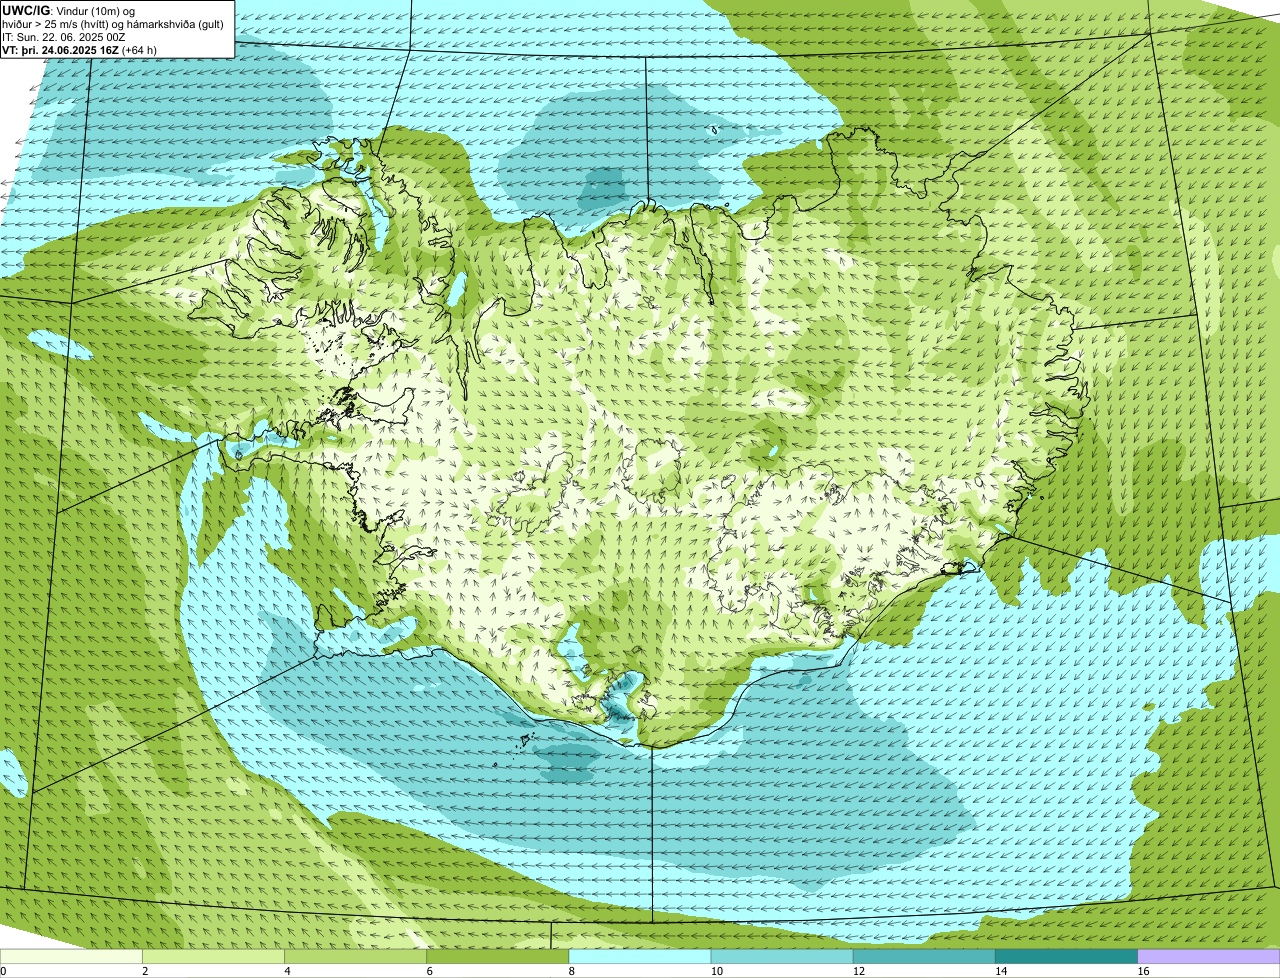
Task: Click the 14–16 m/s dark teal legend segment
Action: (x=1066, y=957)
